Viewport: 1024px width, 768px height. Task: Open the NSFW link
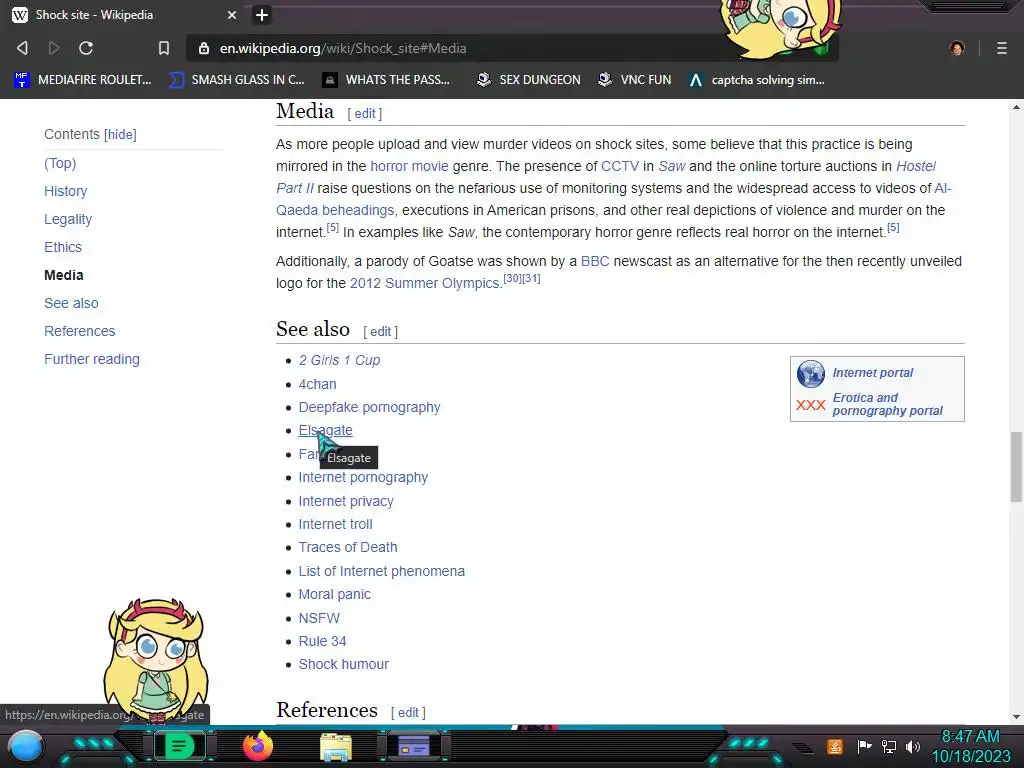(319, 618)
